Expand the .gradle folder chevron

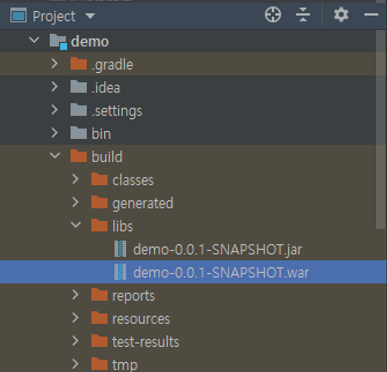pyautogui.click(x=55, y=63)
